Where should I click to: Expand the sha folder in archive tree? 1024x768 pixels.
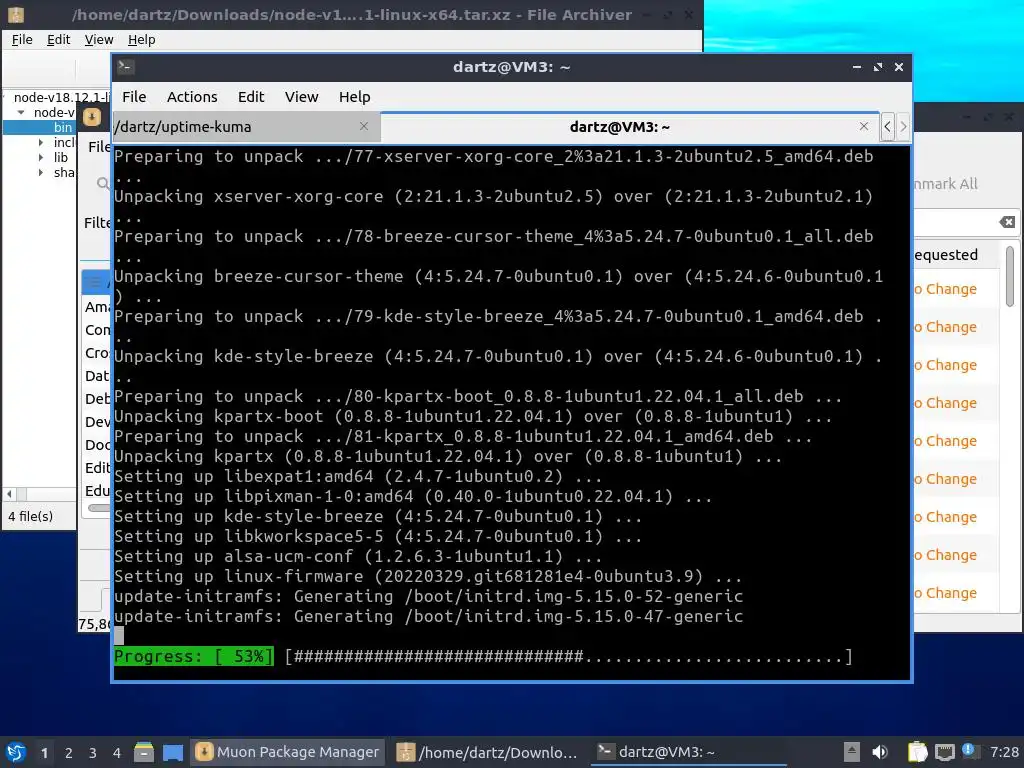(40, 172)
